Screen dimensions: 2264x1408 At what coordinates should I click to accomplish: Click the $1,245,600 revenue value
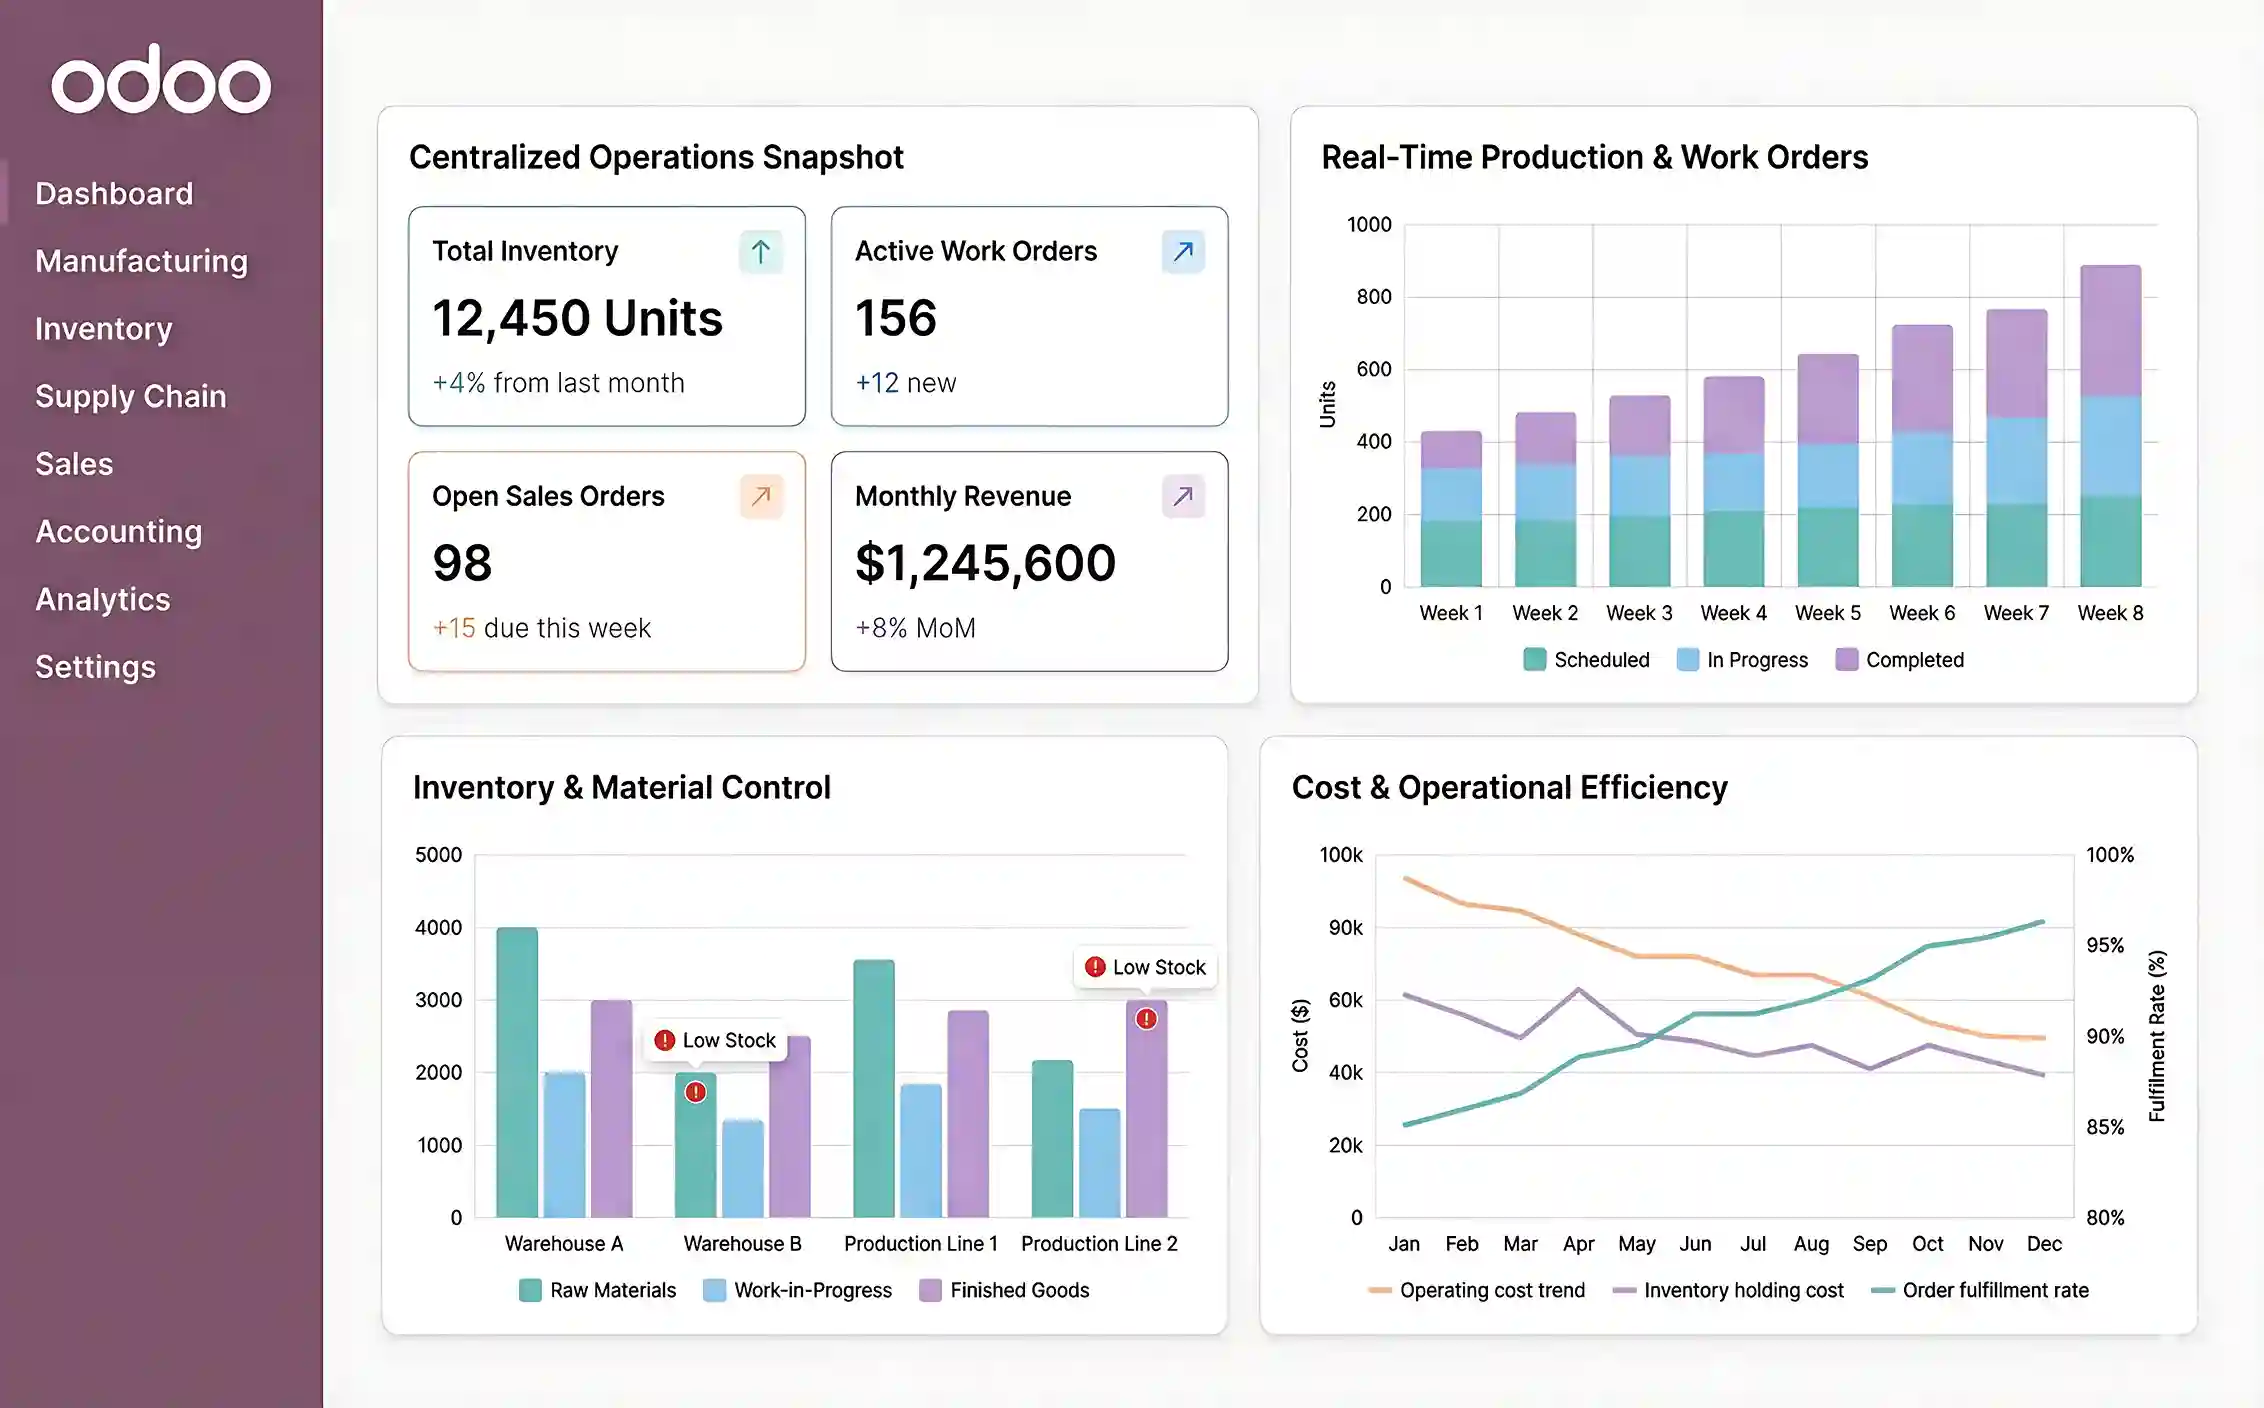(x=985, y=563)
